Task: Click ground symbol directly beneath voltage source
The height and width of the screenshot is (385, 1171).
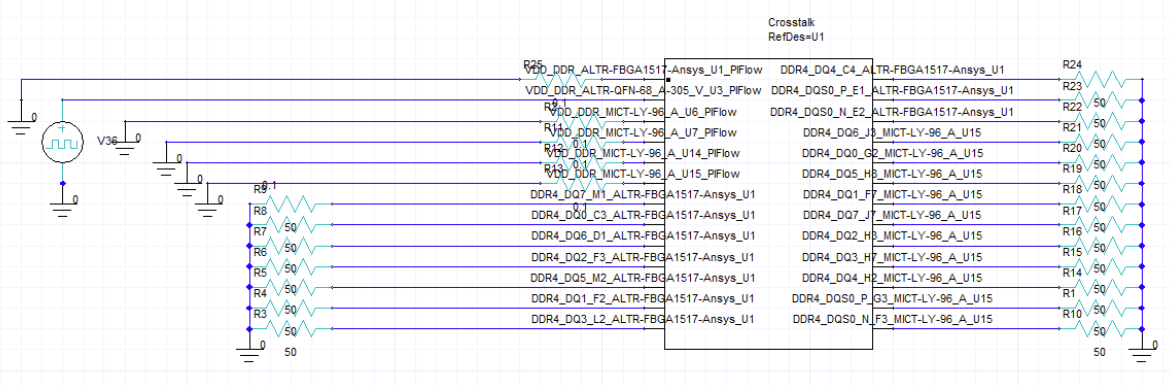Action: pyautogui.click(x=63, y=204)
